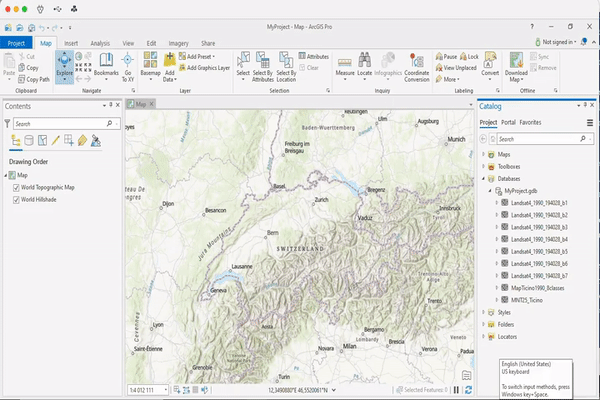Uncheck the World Topographic Map layer
Screen dimensions: 600x400
coord(15,187)
